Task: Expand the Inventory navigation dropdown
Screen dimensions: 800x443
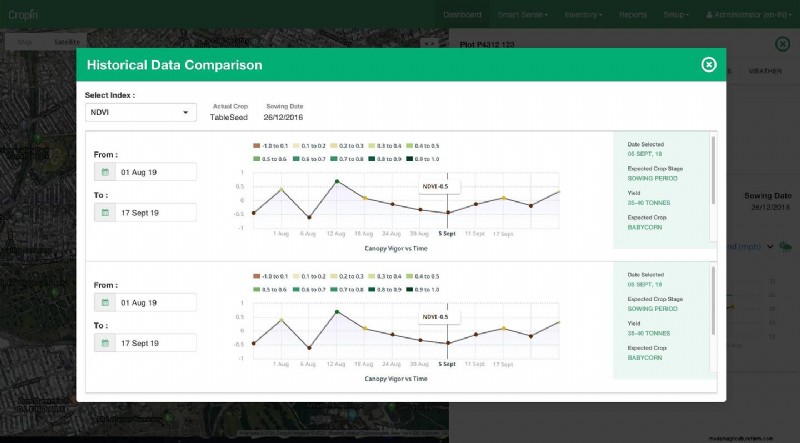Action: 583,15
